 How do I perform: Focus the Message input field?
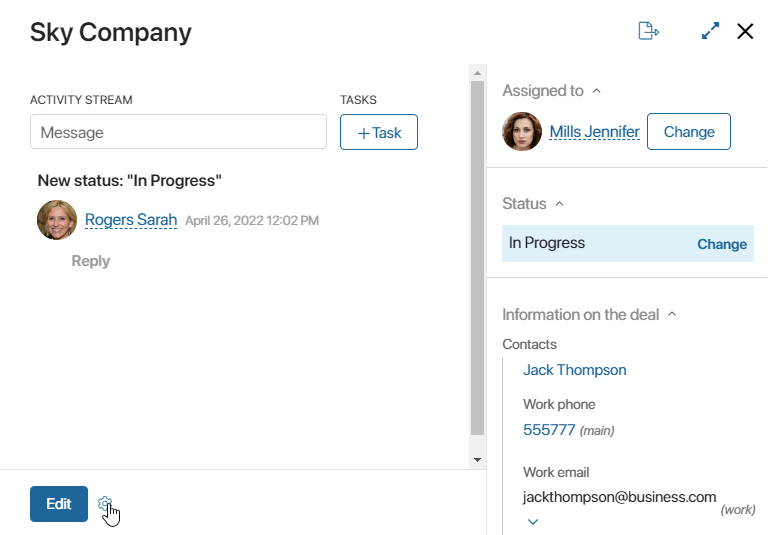178,132
